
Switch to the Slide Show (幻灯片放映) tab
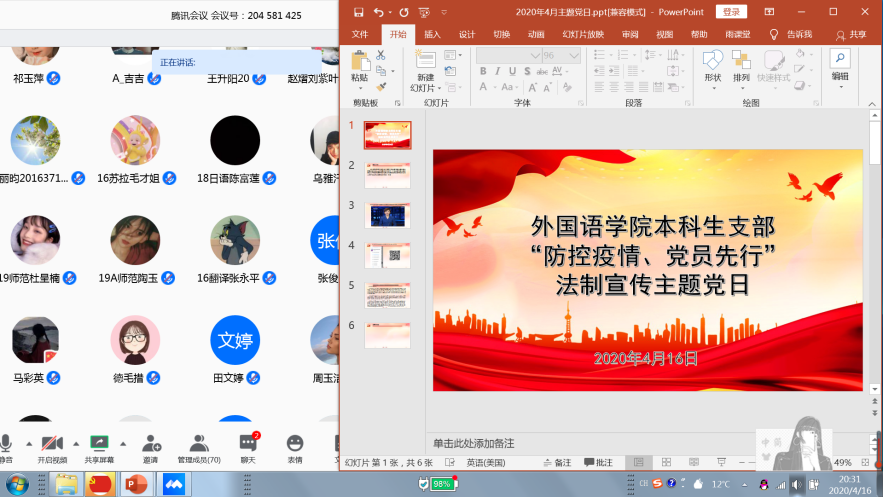(x=583, y=34)
